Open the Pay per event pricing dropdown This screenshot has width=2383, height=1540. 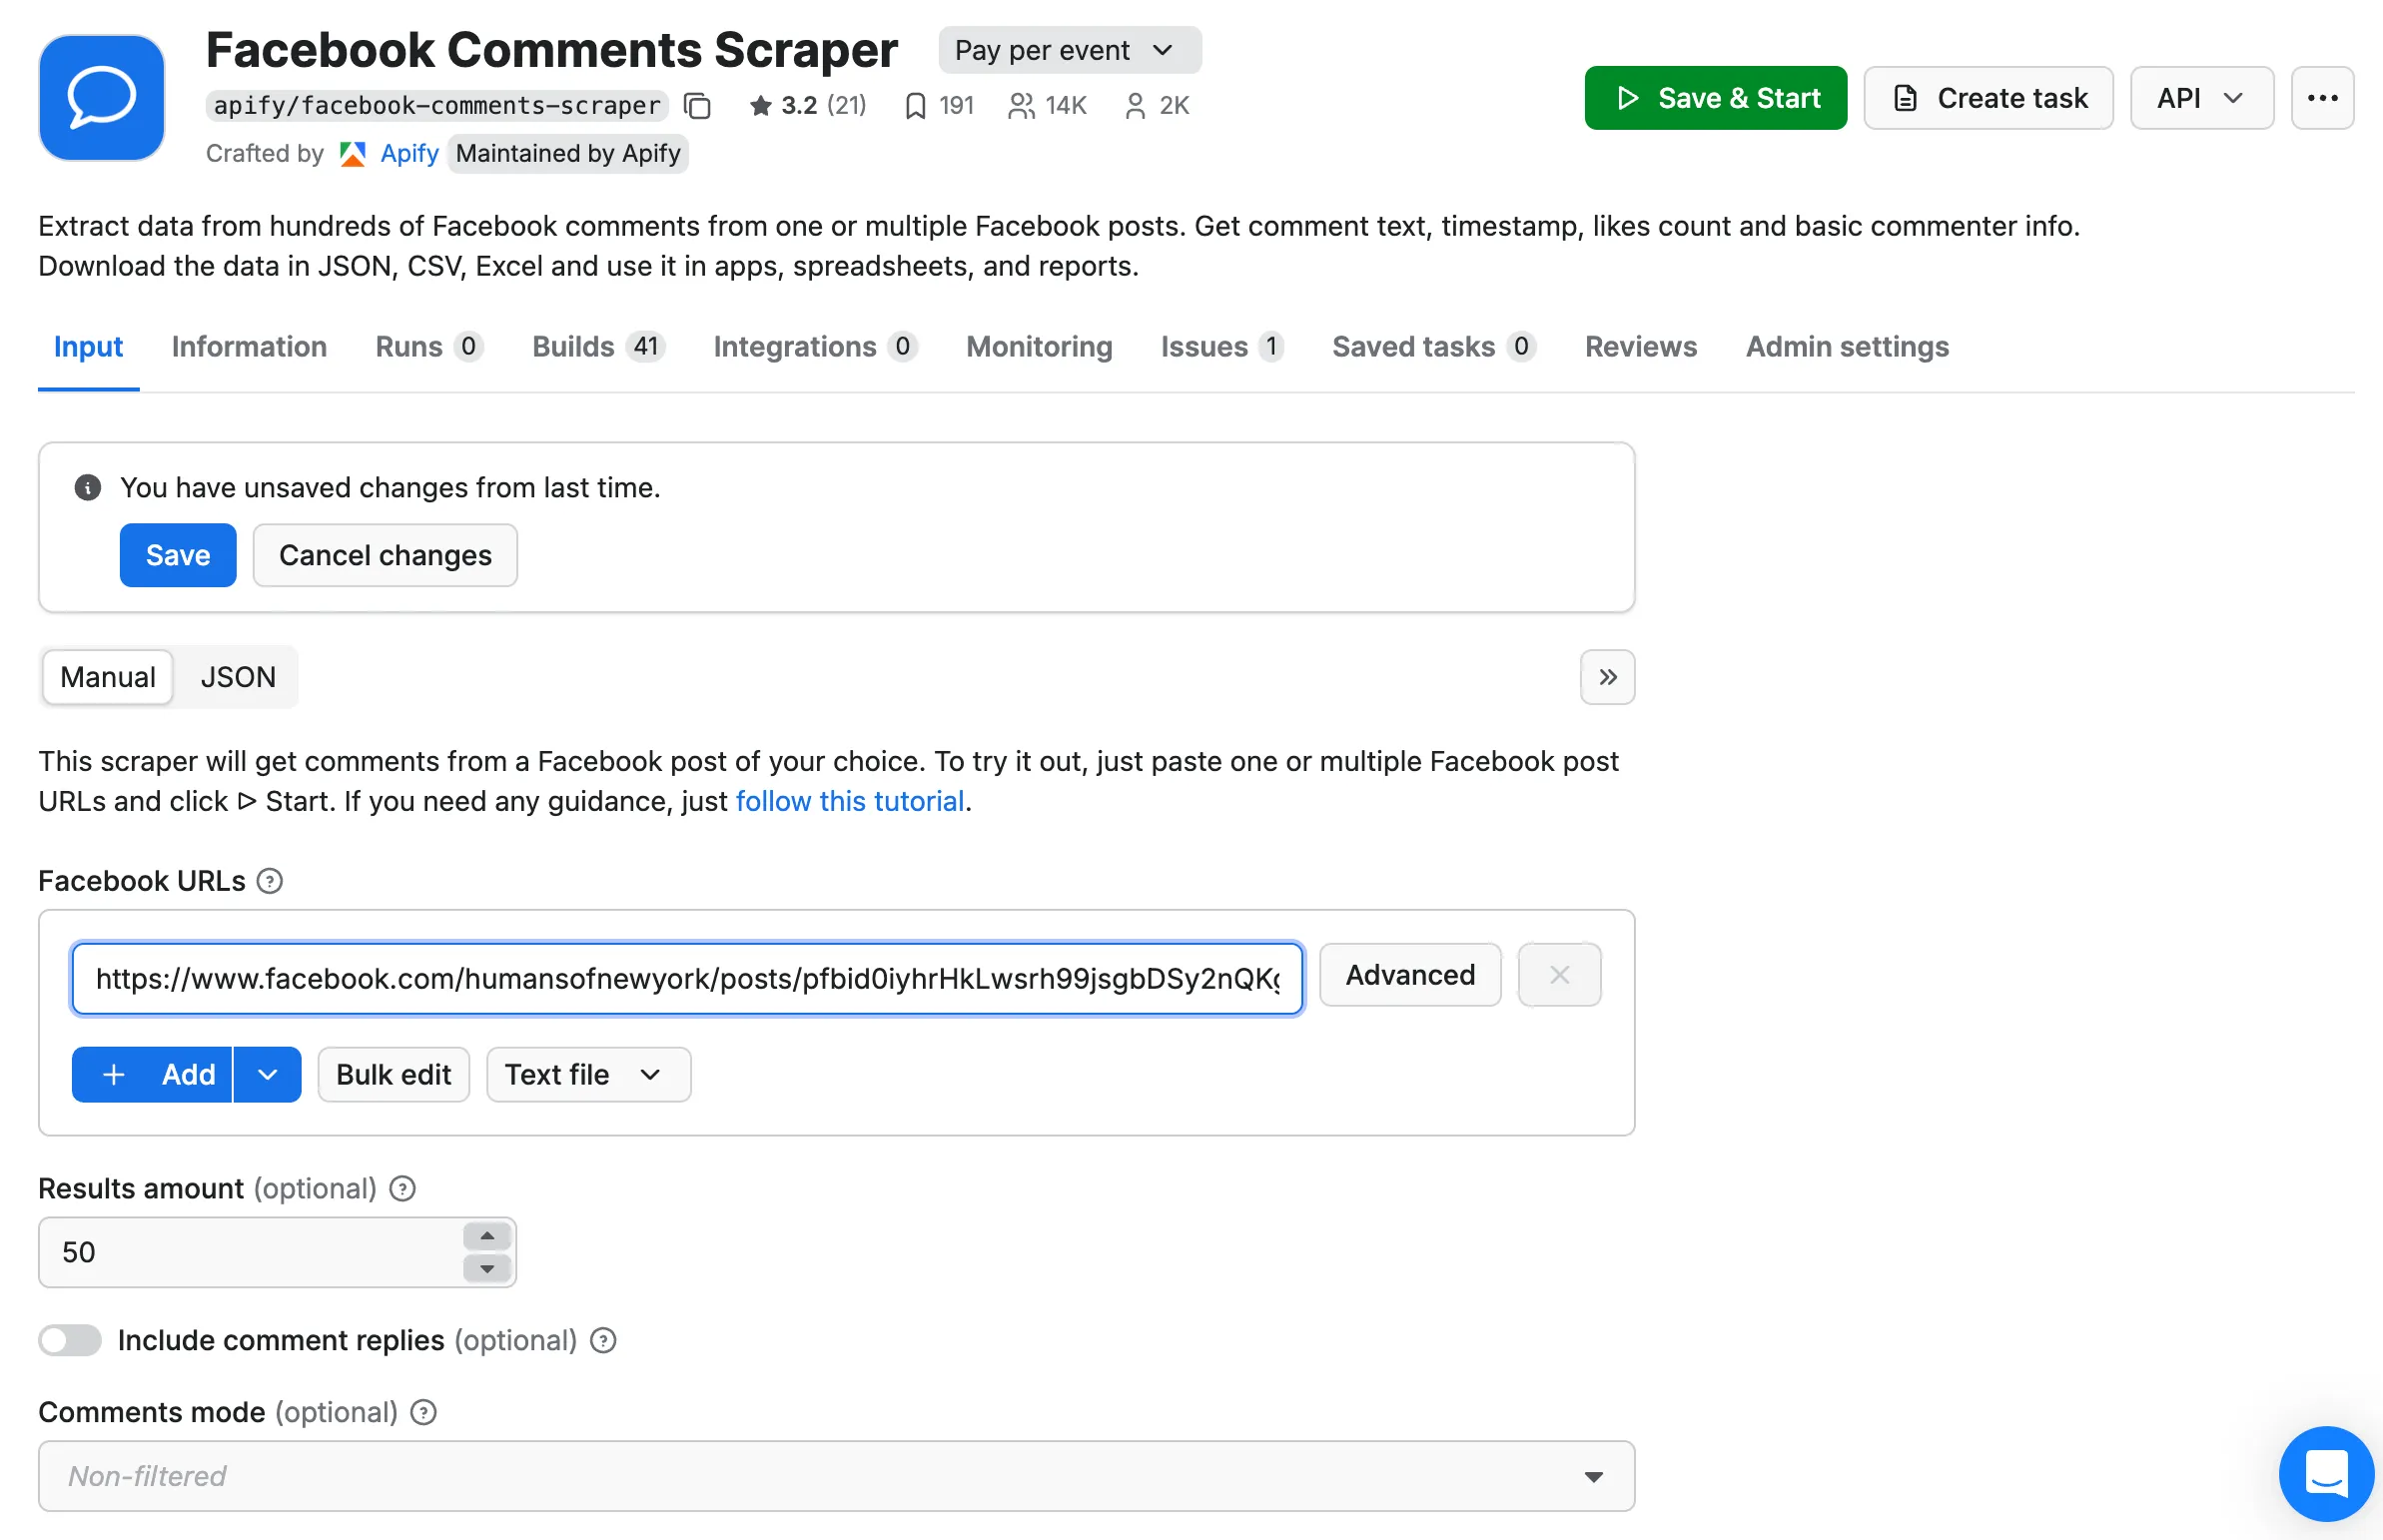tap(1069, 50)
